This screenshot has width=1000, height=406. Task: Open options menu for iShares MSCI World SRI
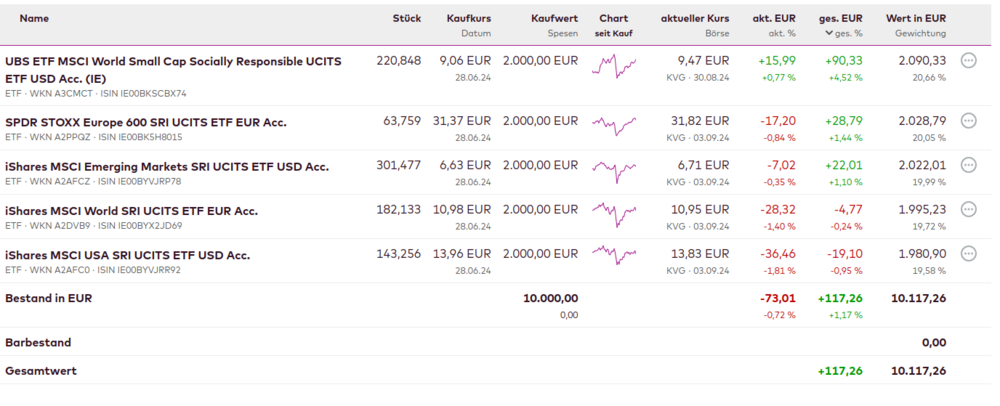(968, 209)
